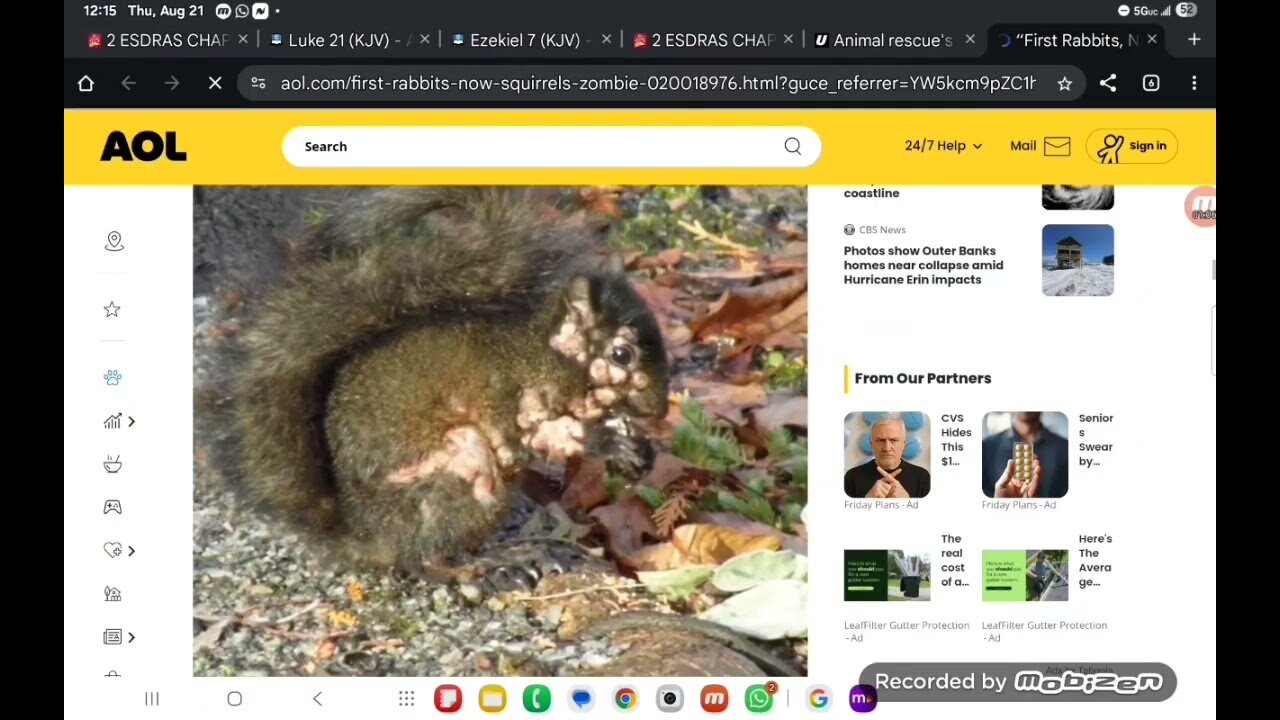Image resolution: width=1280 pixels, height=720 pixels.
Task: Switch to the Luke 21 (KJV) tab
Action: tap(340, 40)
